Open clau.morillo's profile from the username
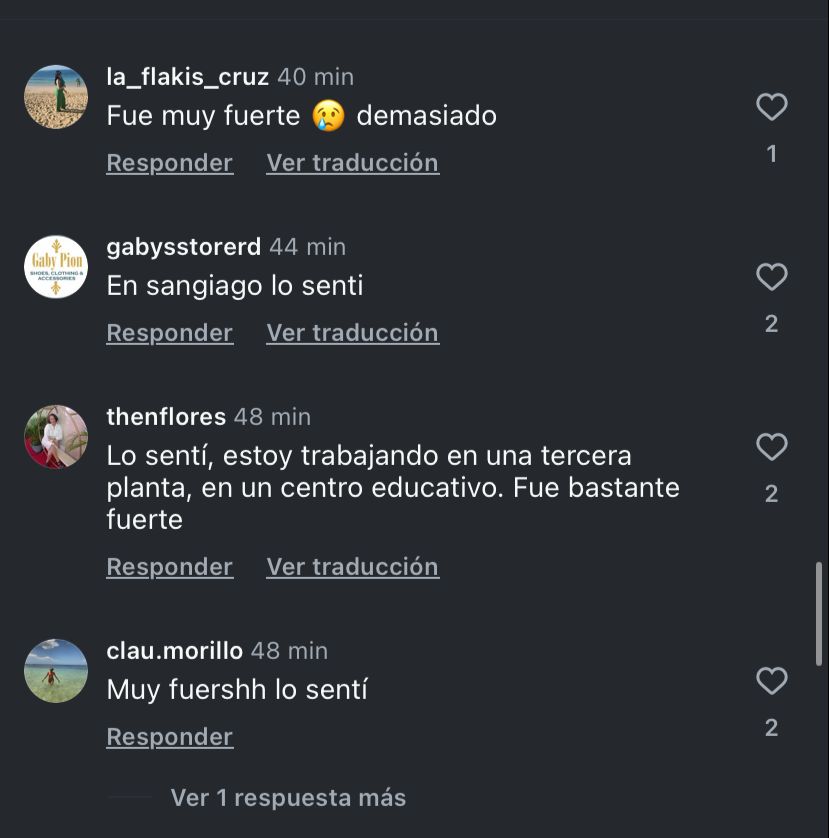 [174, 651]
